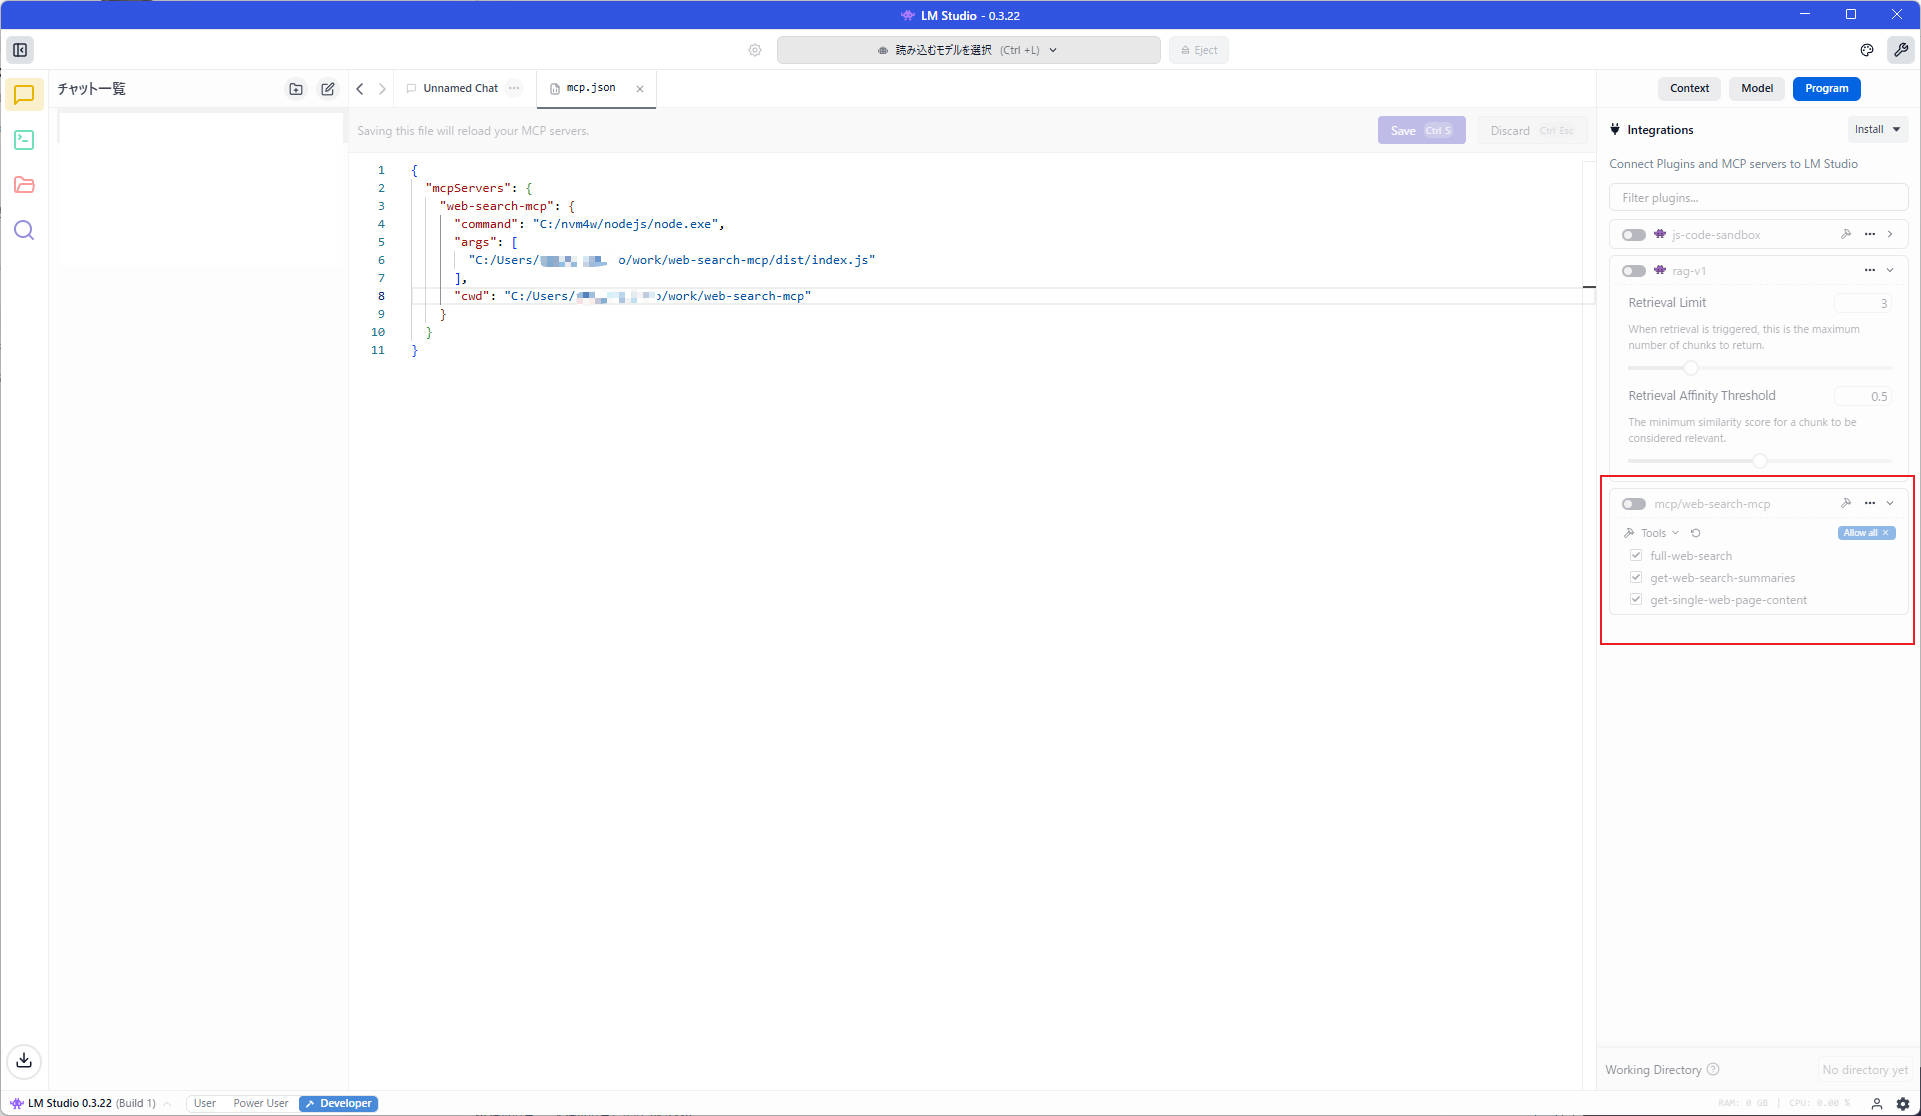Open more options for rag-v1
Viewport: 1921px width, 1116px height.
pos(1870,270)
